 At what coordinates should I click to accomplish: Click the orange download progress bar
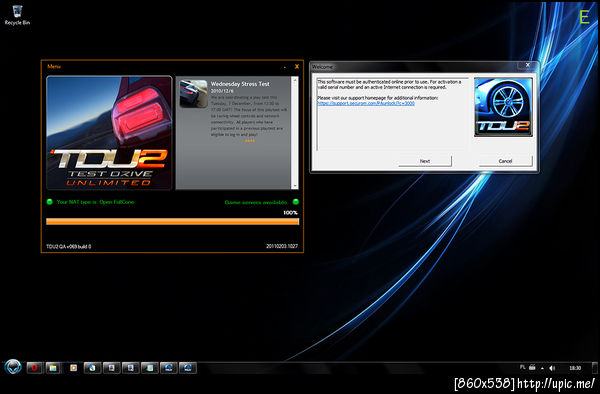172,221
